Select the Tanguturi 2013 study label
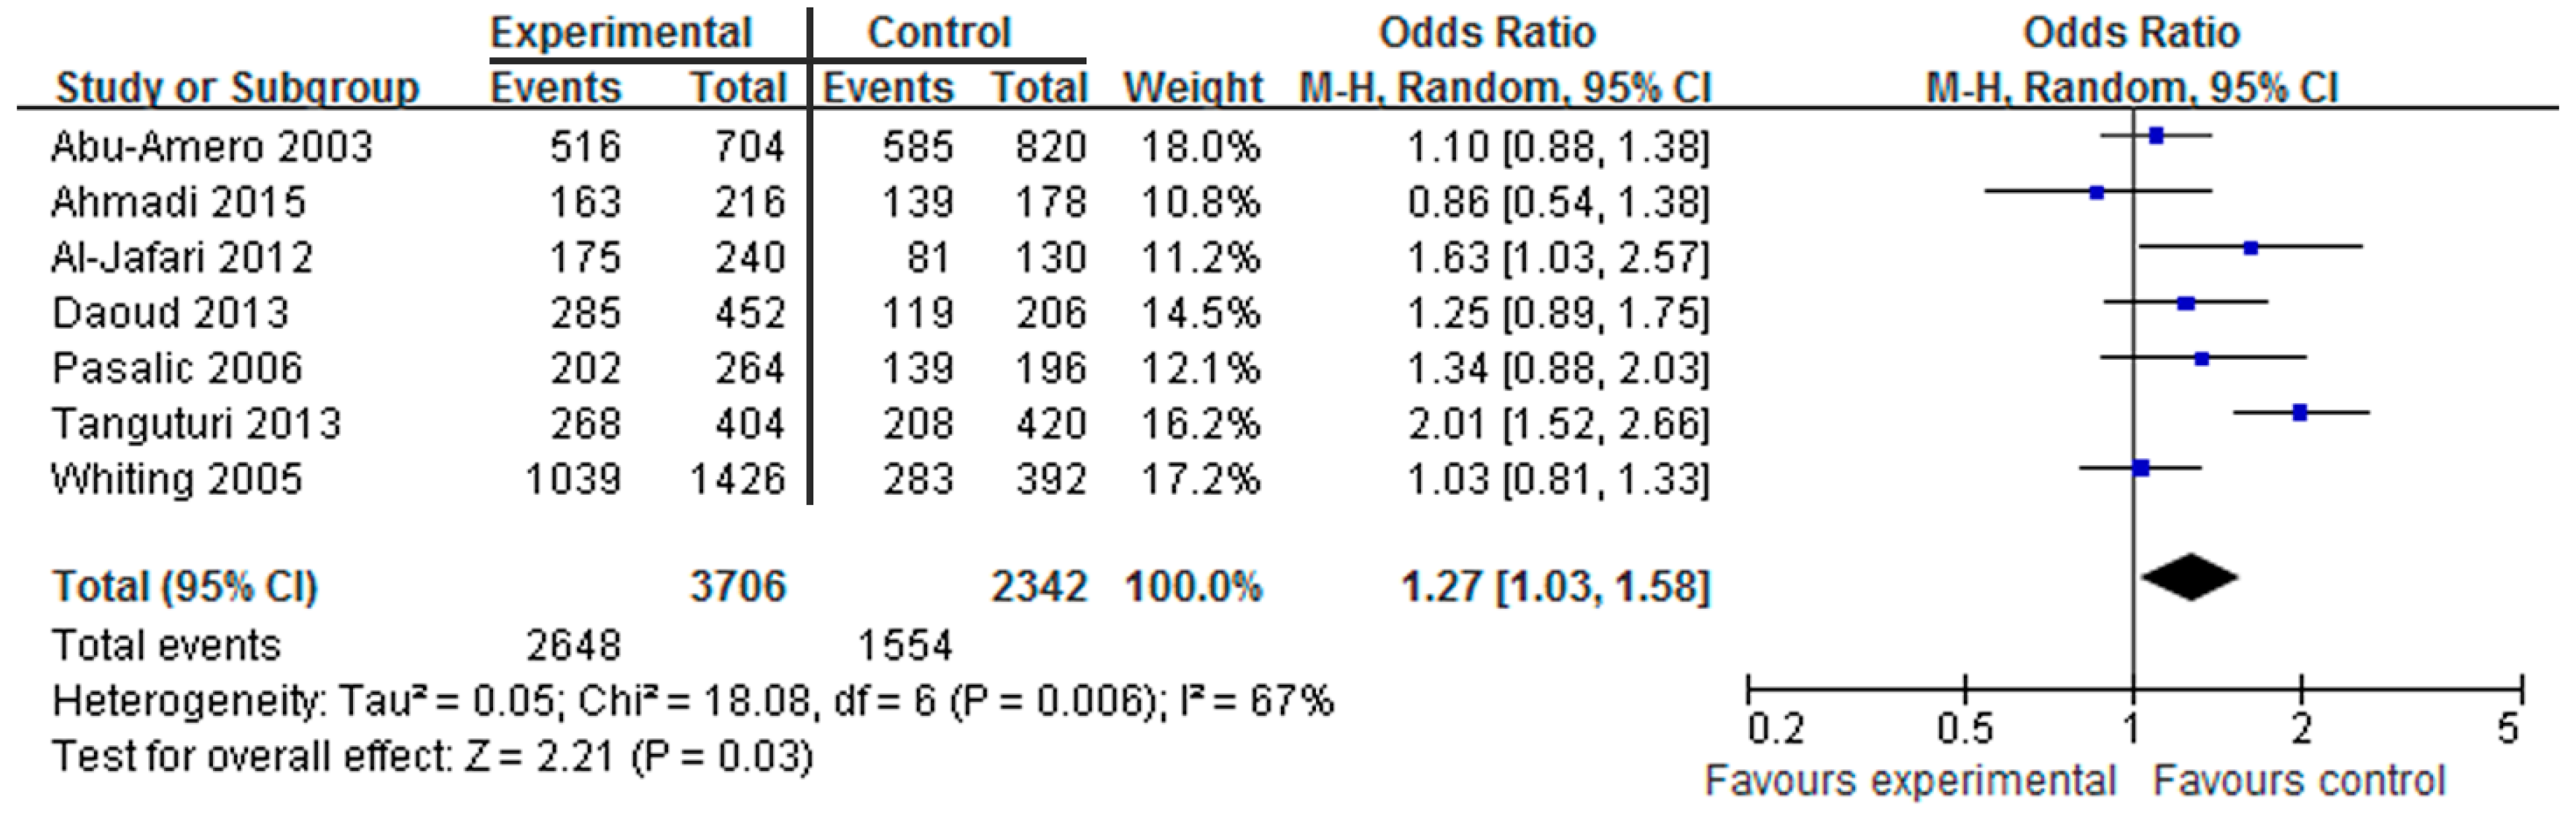The height and width of the screenshot is (824, 2576). [196, 424]
